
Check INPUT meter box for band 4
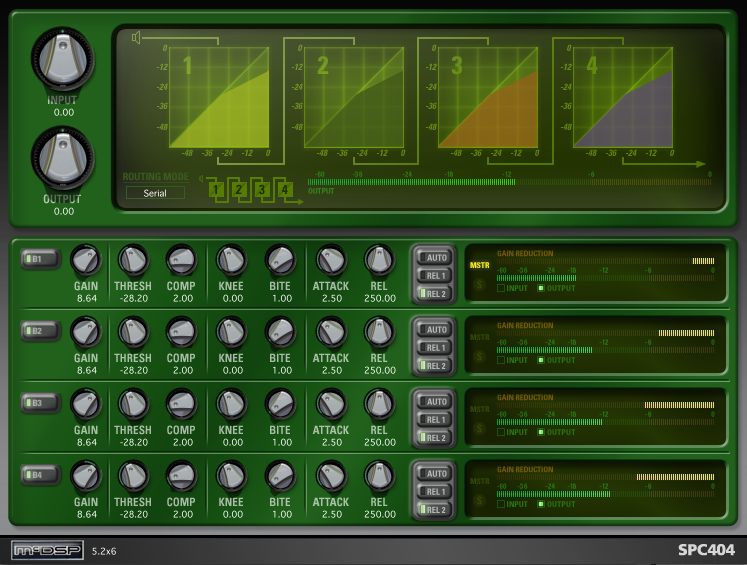(501, 504)
